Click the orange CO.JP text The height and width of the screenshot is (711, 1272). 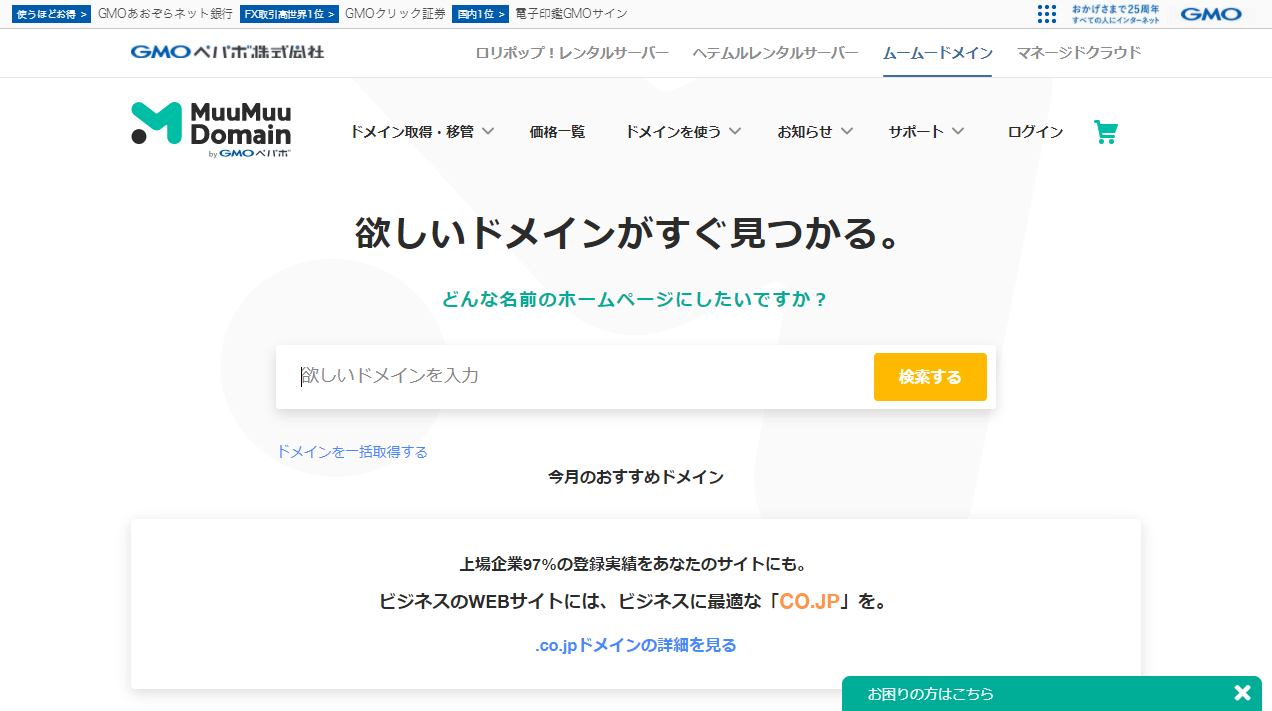809,602
